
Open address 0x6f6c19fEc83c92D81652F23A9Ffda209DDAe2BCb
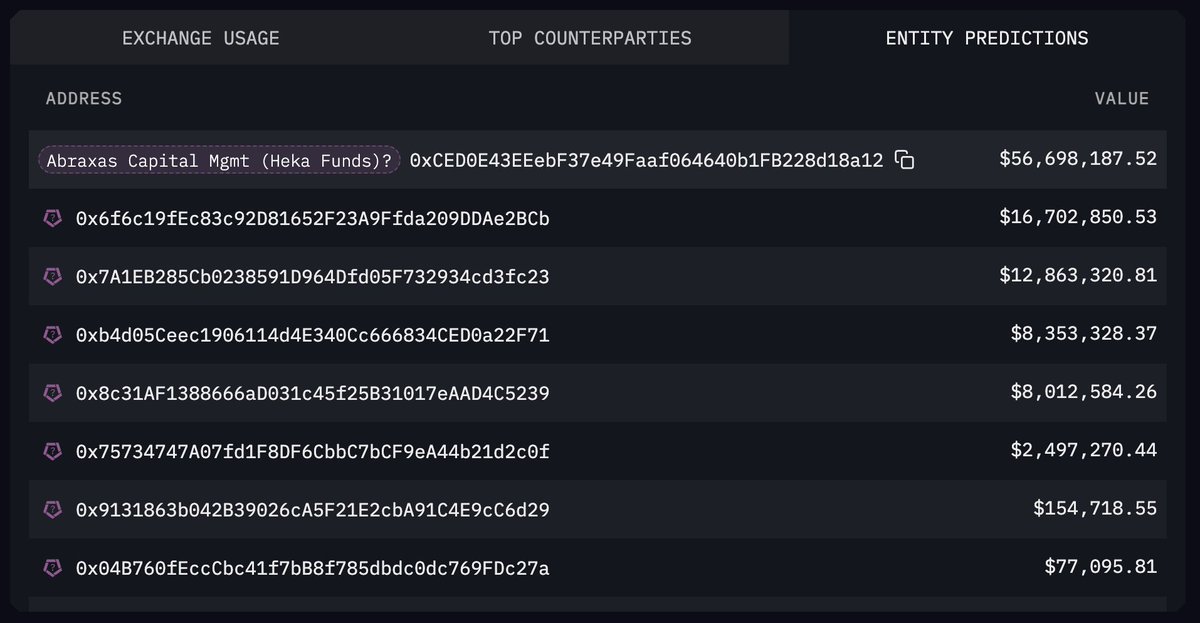[313, 218]
